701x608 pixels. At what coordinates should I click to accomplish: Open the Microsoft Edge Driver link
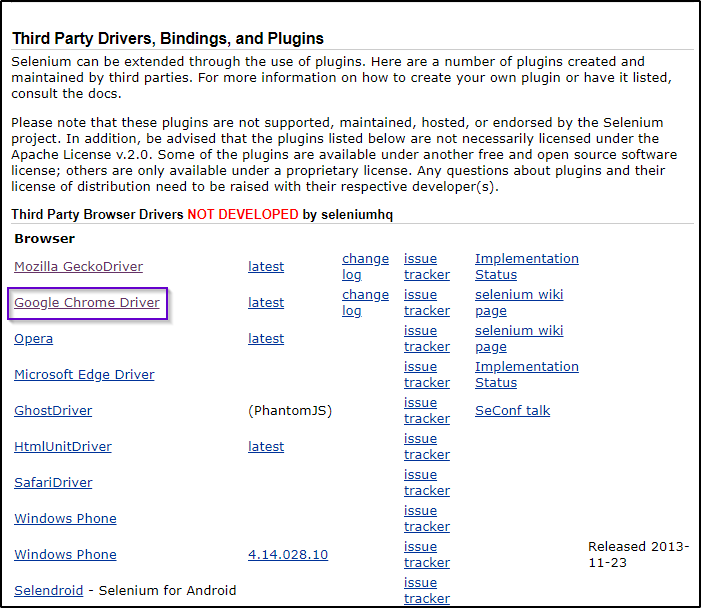pos(84,375)
